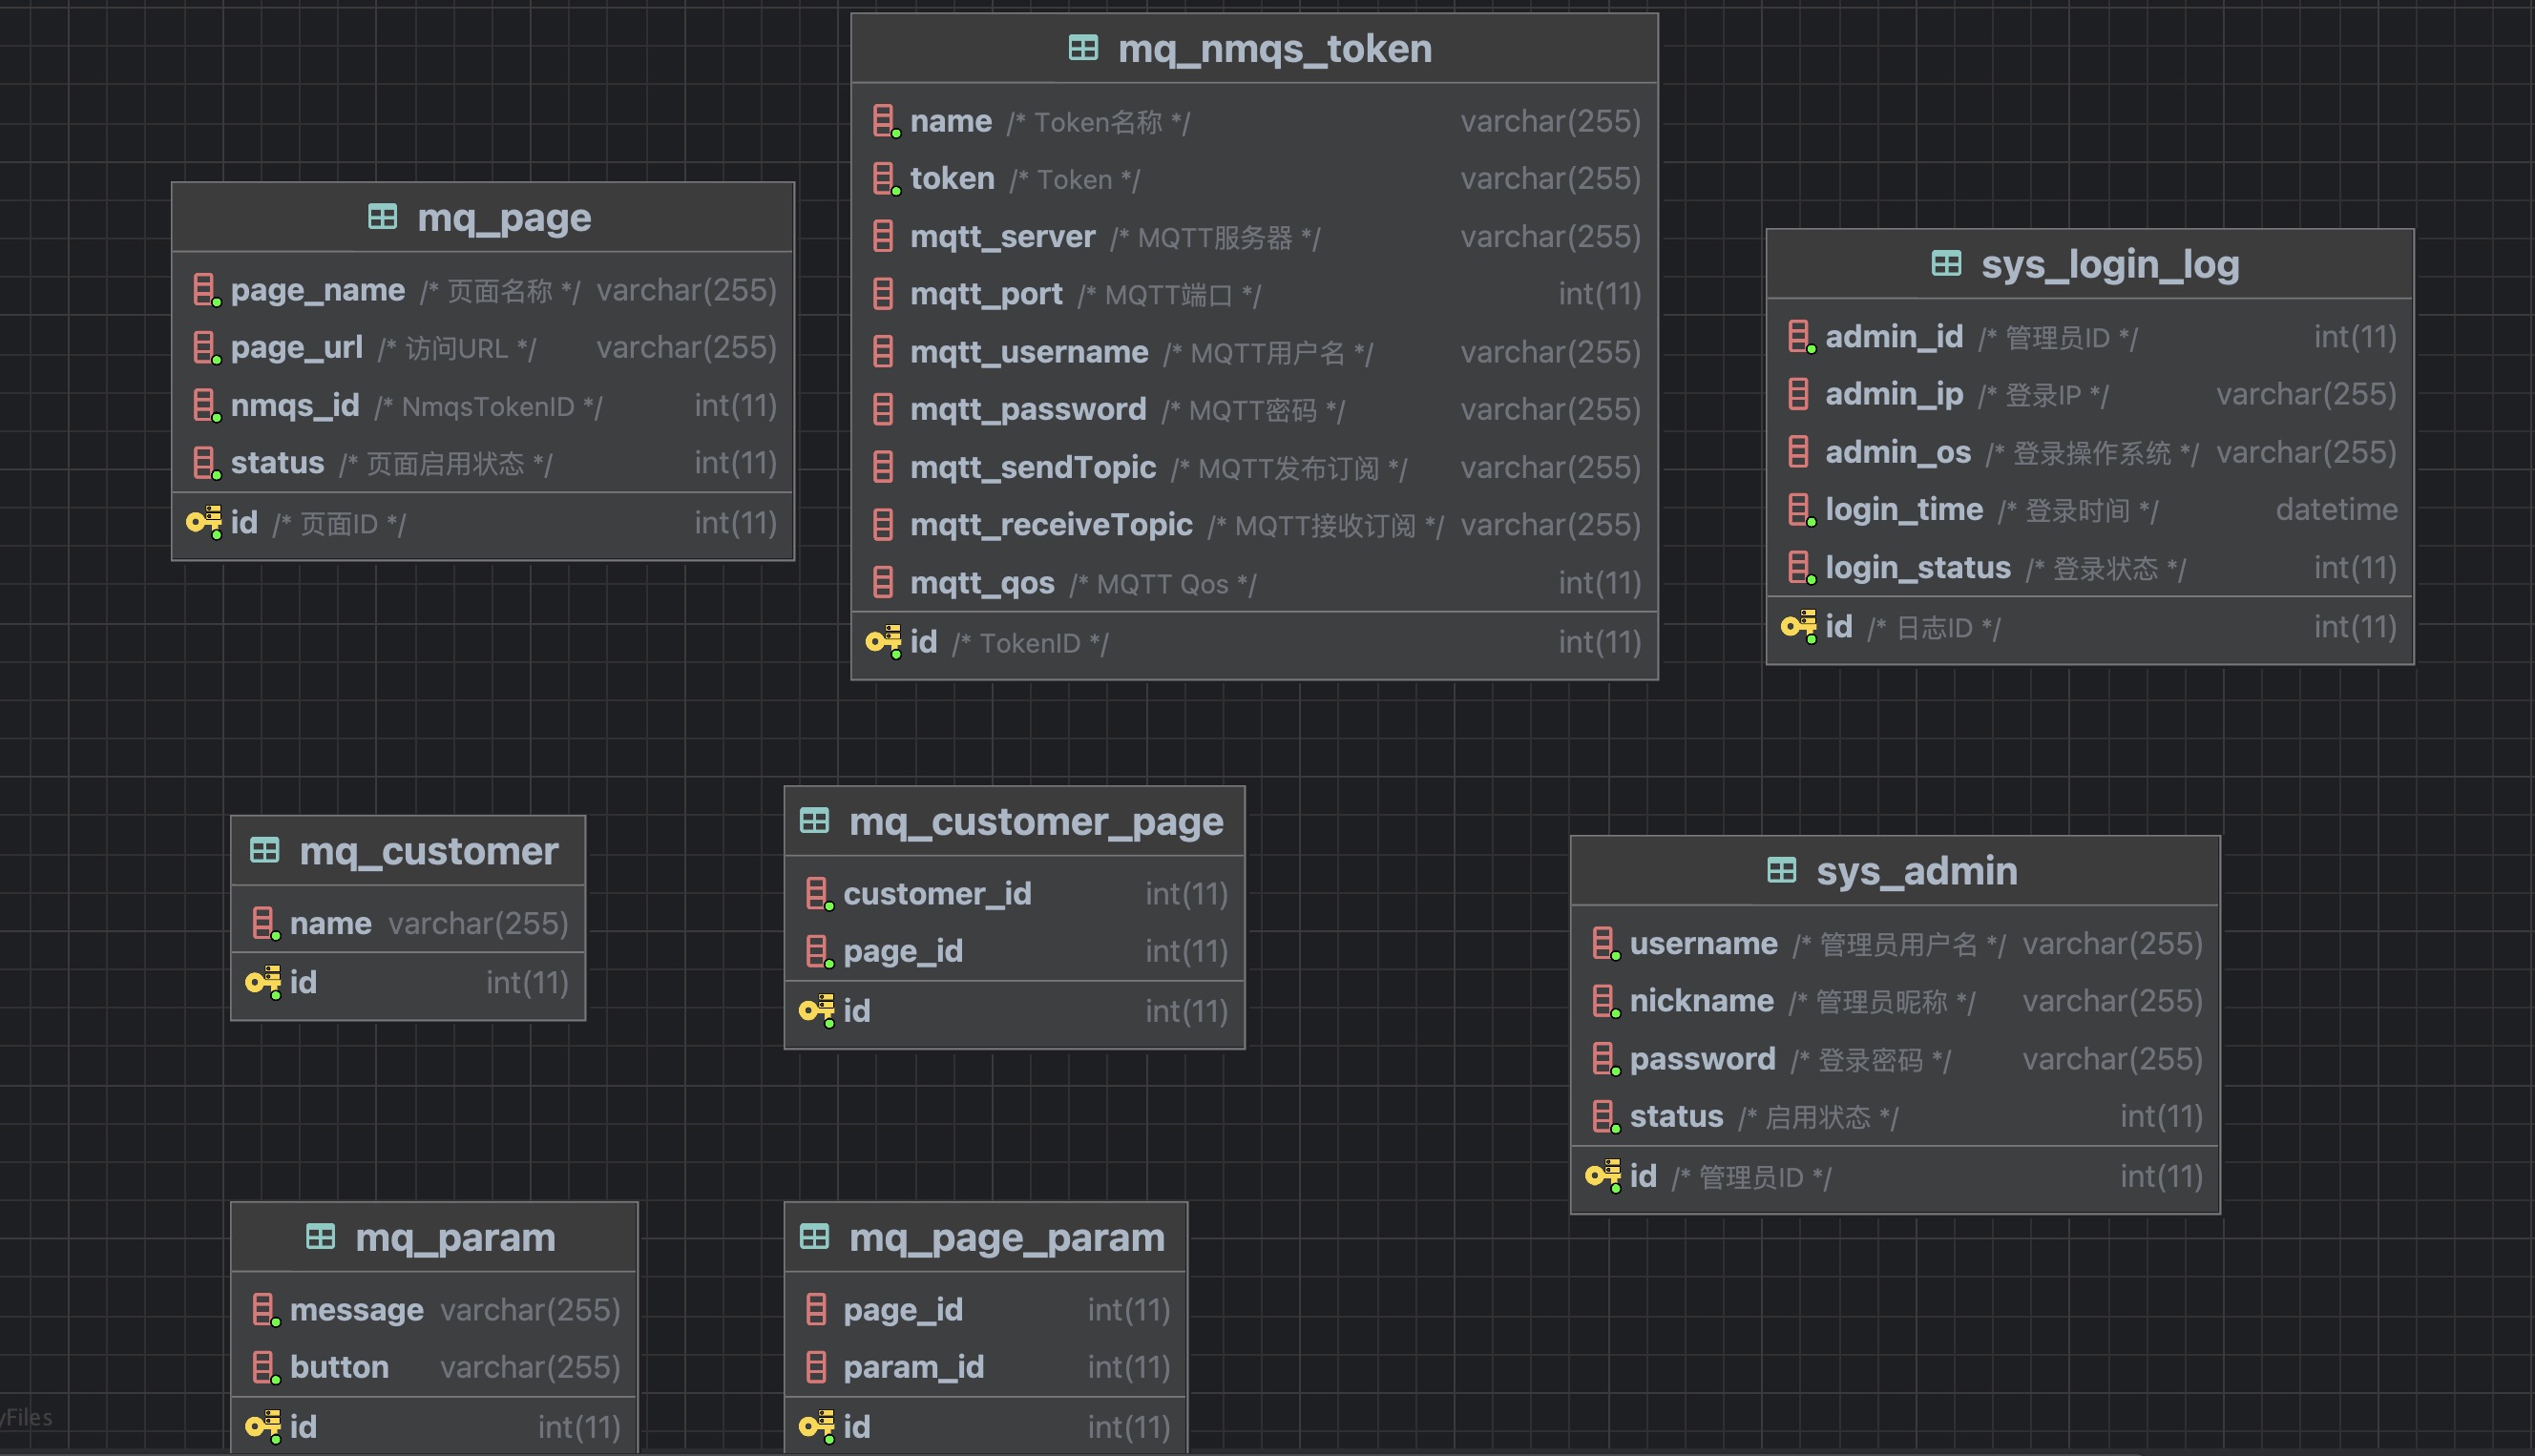Click the datetime type of login_time
Screen dimensions: 2535x1456
[2336, 510]
